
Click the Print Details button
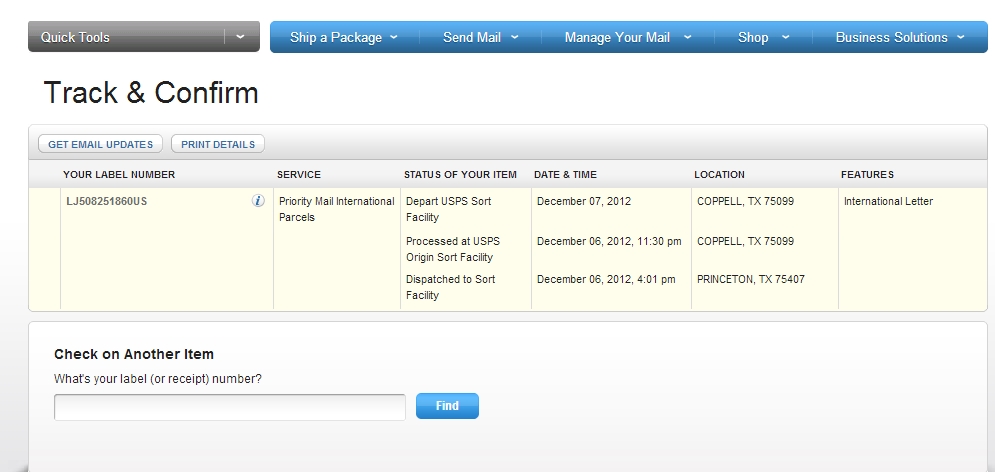[218, 144]
